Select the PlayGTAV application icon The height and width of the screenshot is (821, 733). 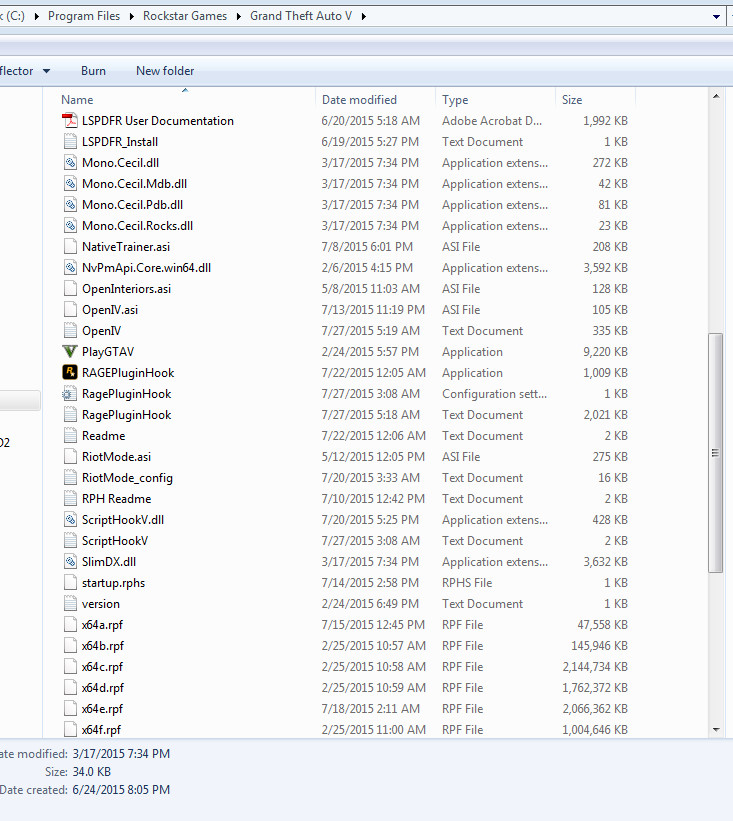pos(70,352)
